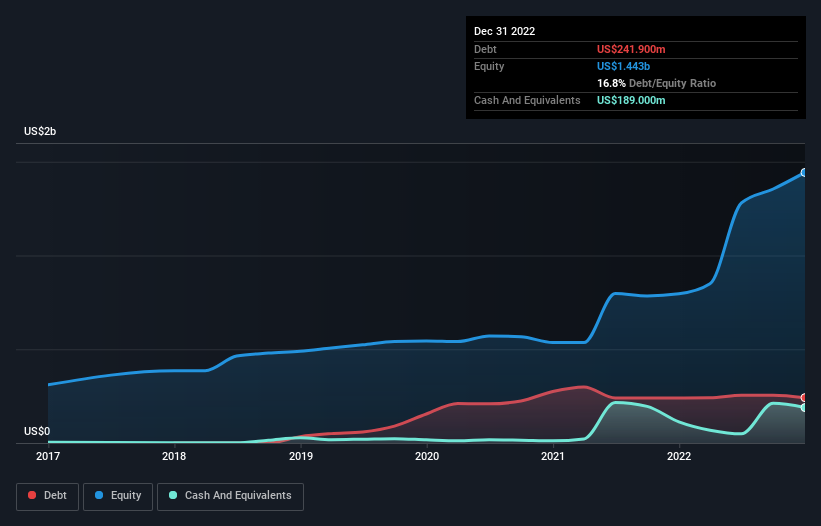Click the US$2b y-axis label
This screenshot has height=526, width=821.
coord(40,131)
